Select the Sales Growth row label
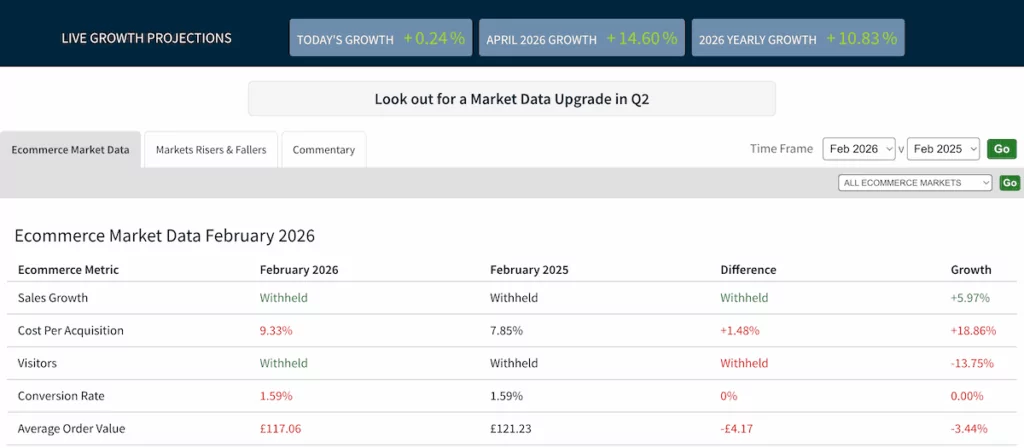 click(53, 298)
